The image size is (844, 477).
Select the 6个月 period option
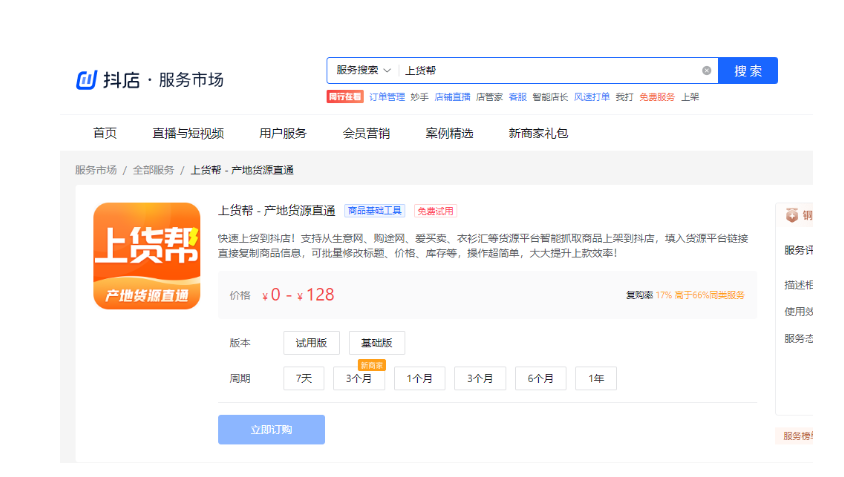click(x=540, y=378)
